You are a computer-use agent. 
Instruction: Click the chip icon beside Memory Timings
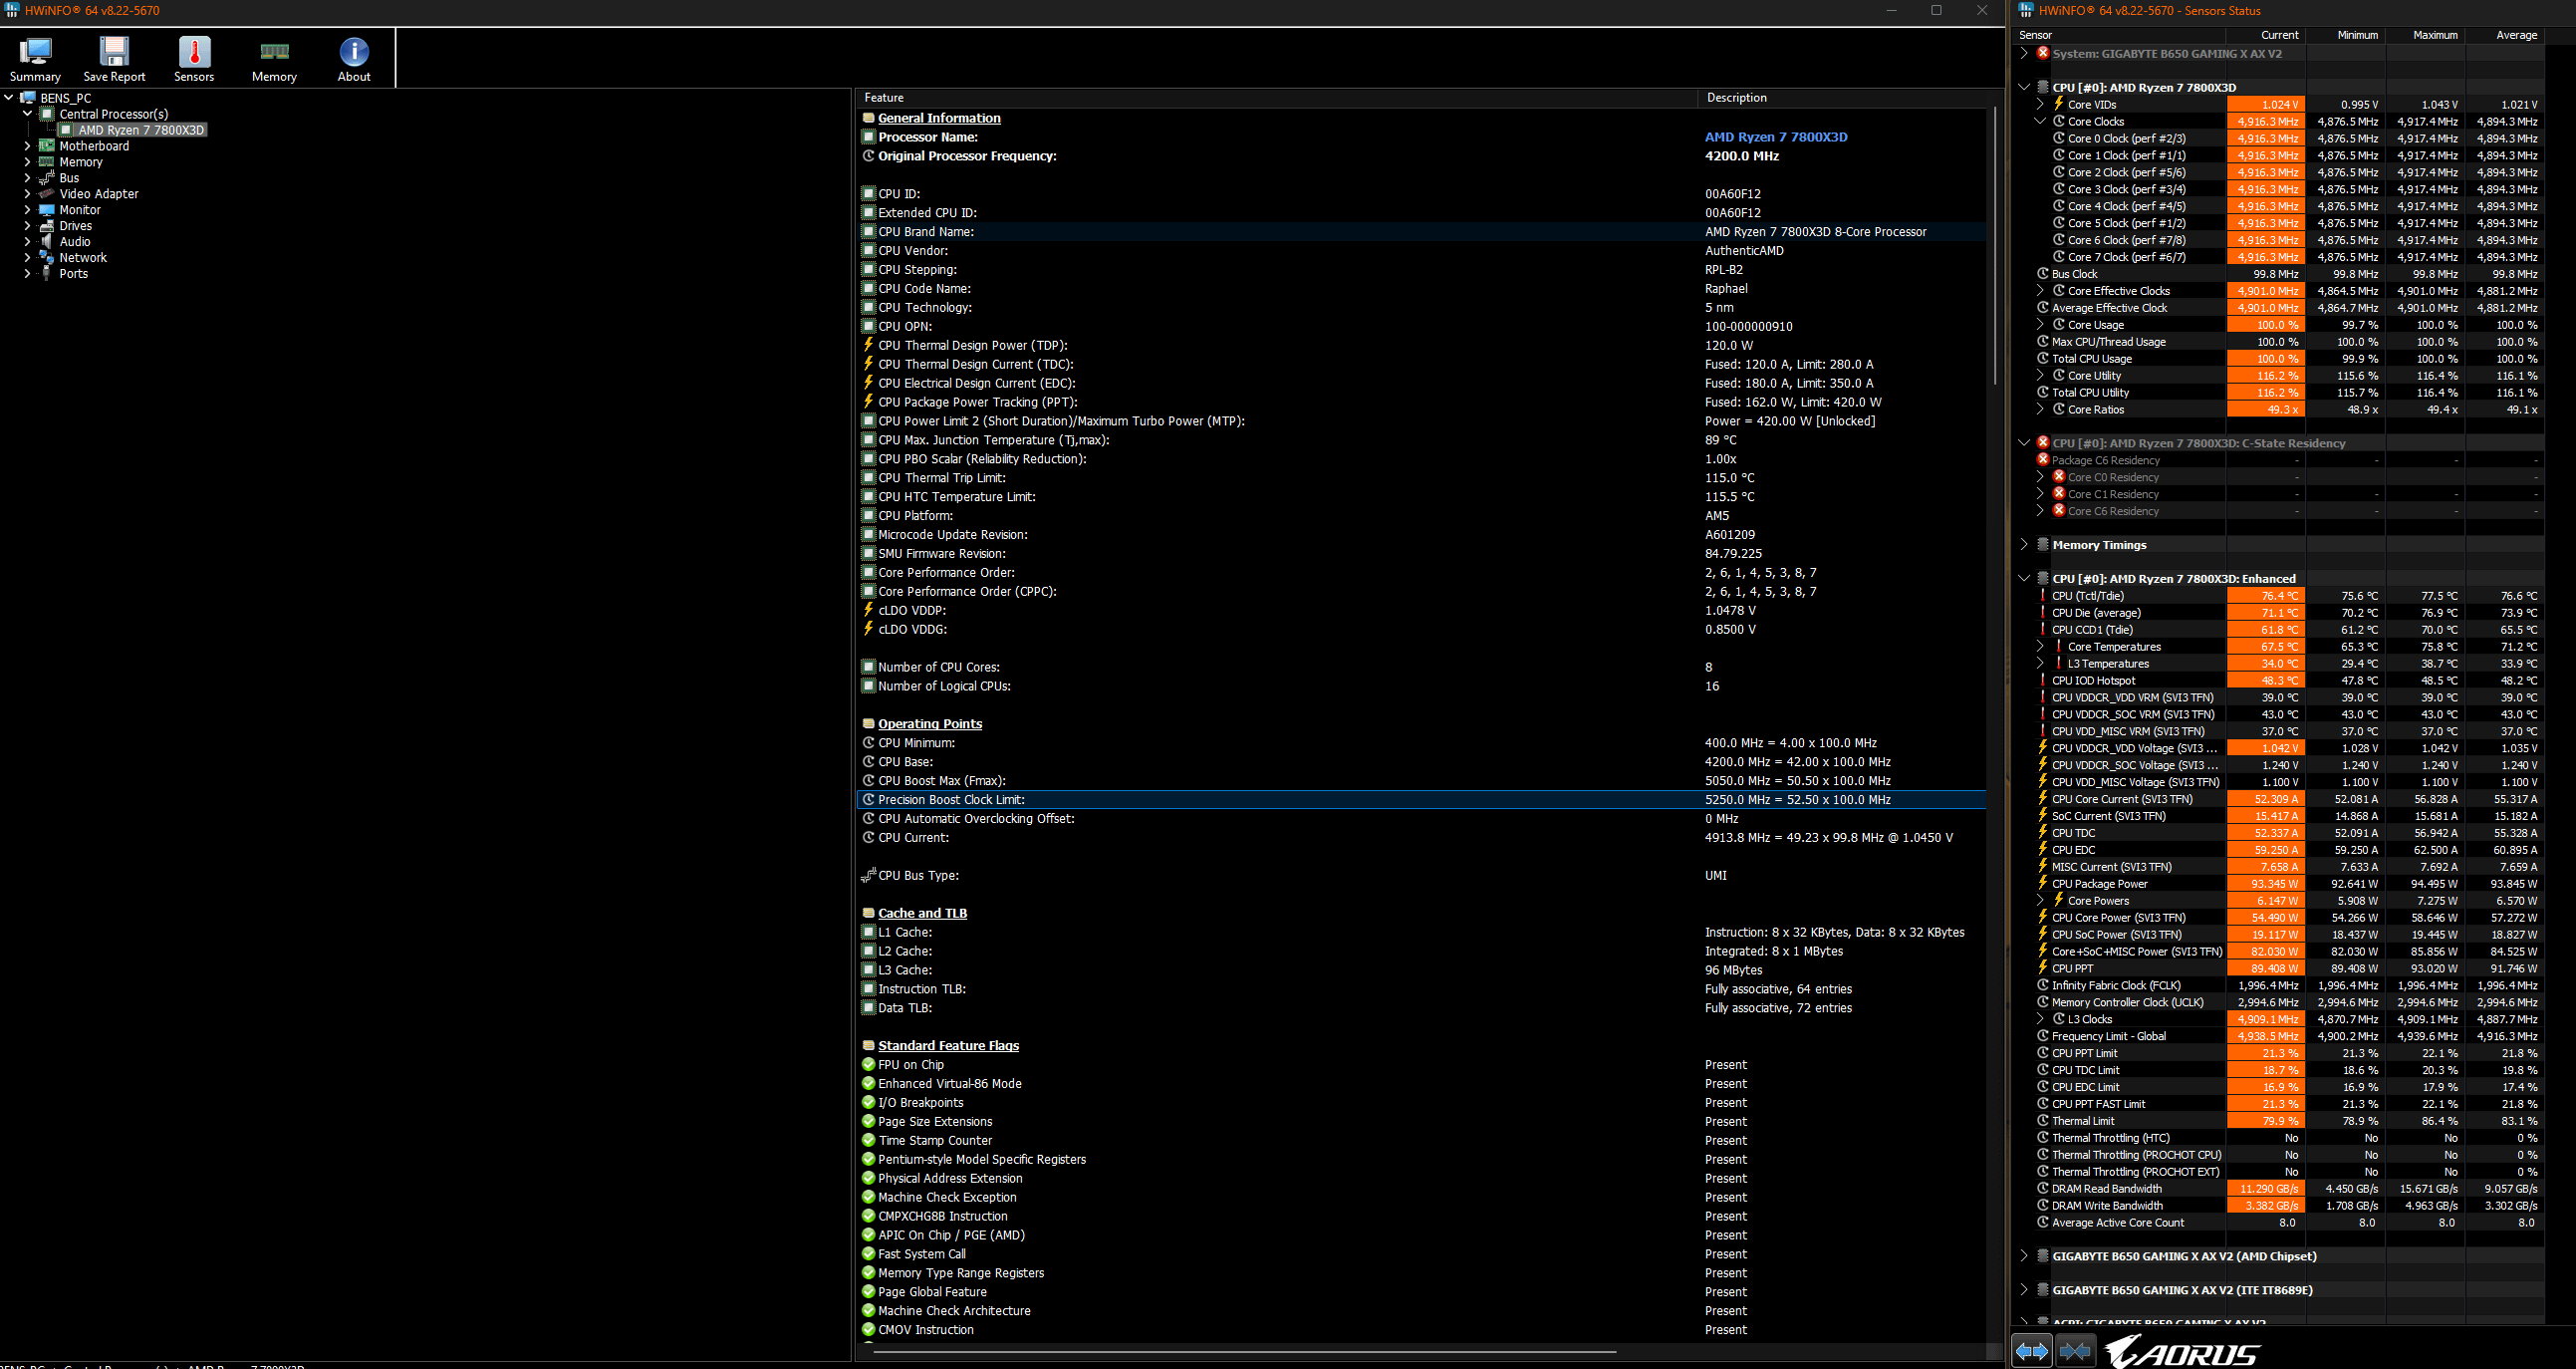coord(2043,545)
